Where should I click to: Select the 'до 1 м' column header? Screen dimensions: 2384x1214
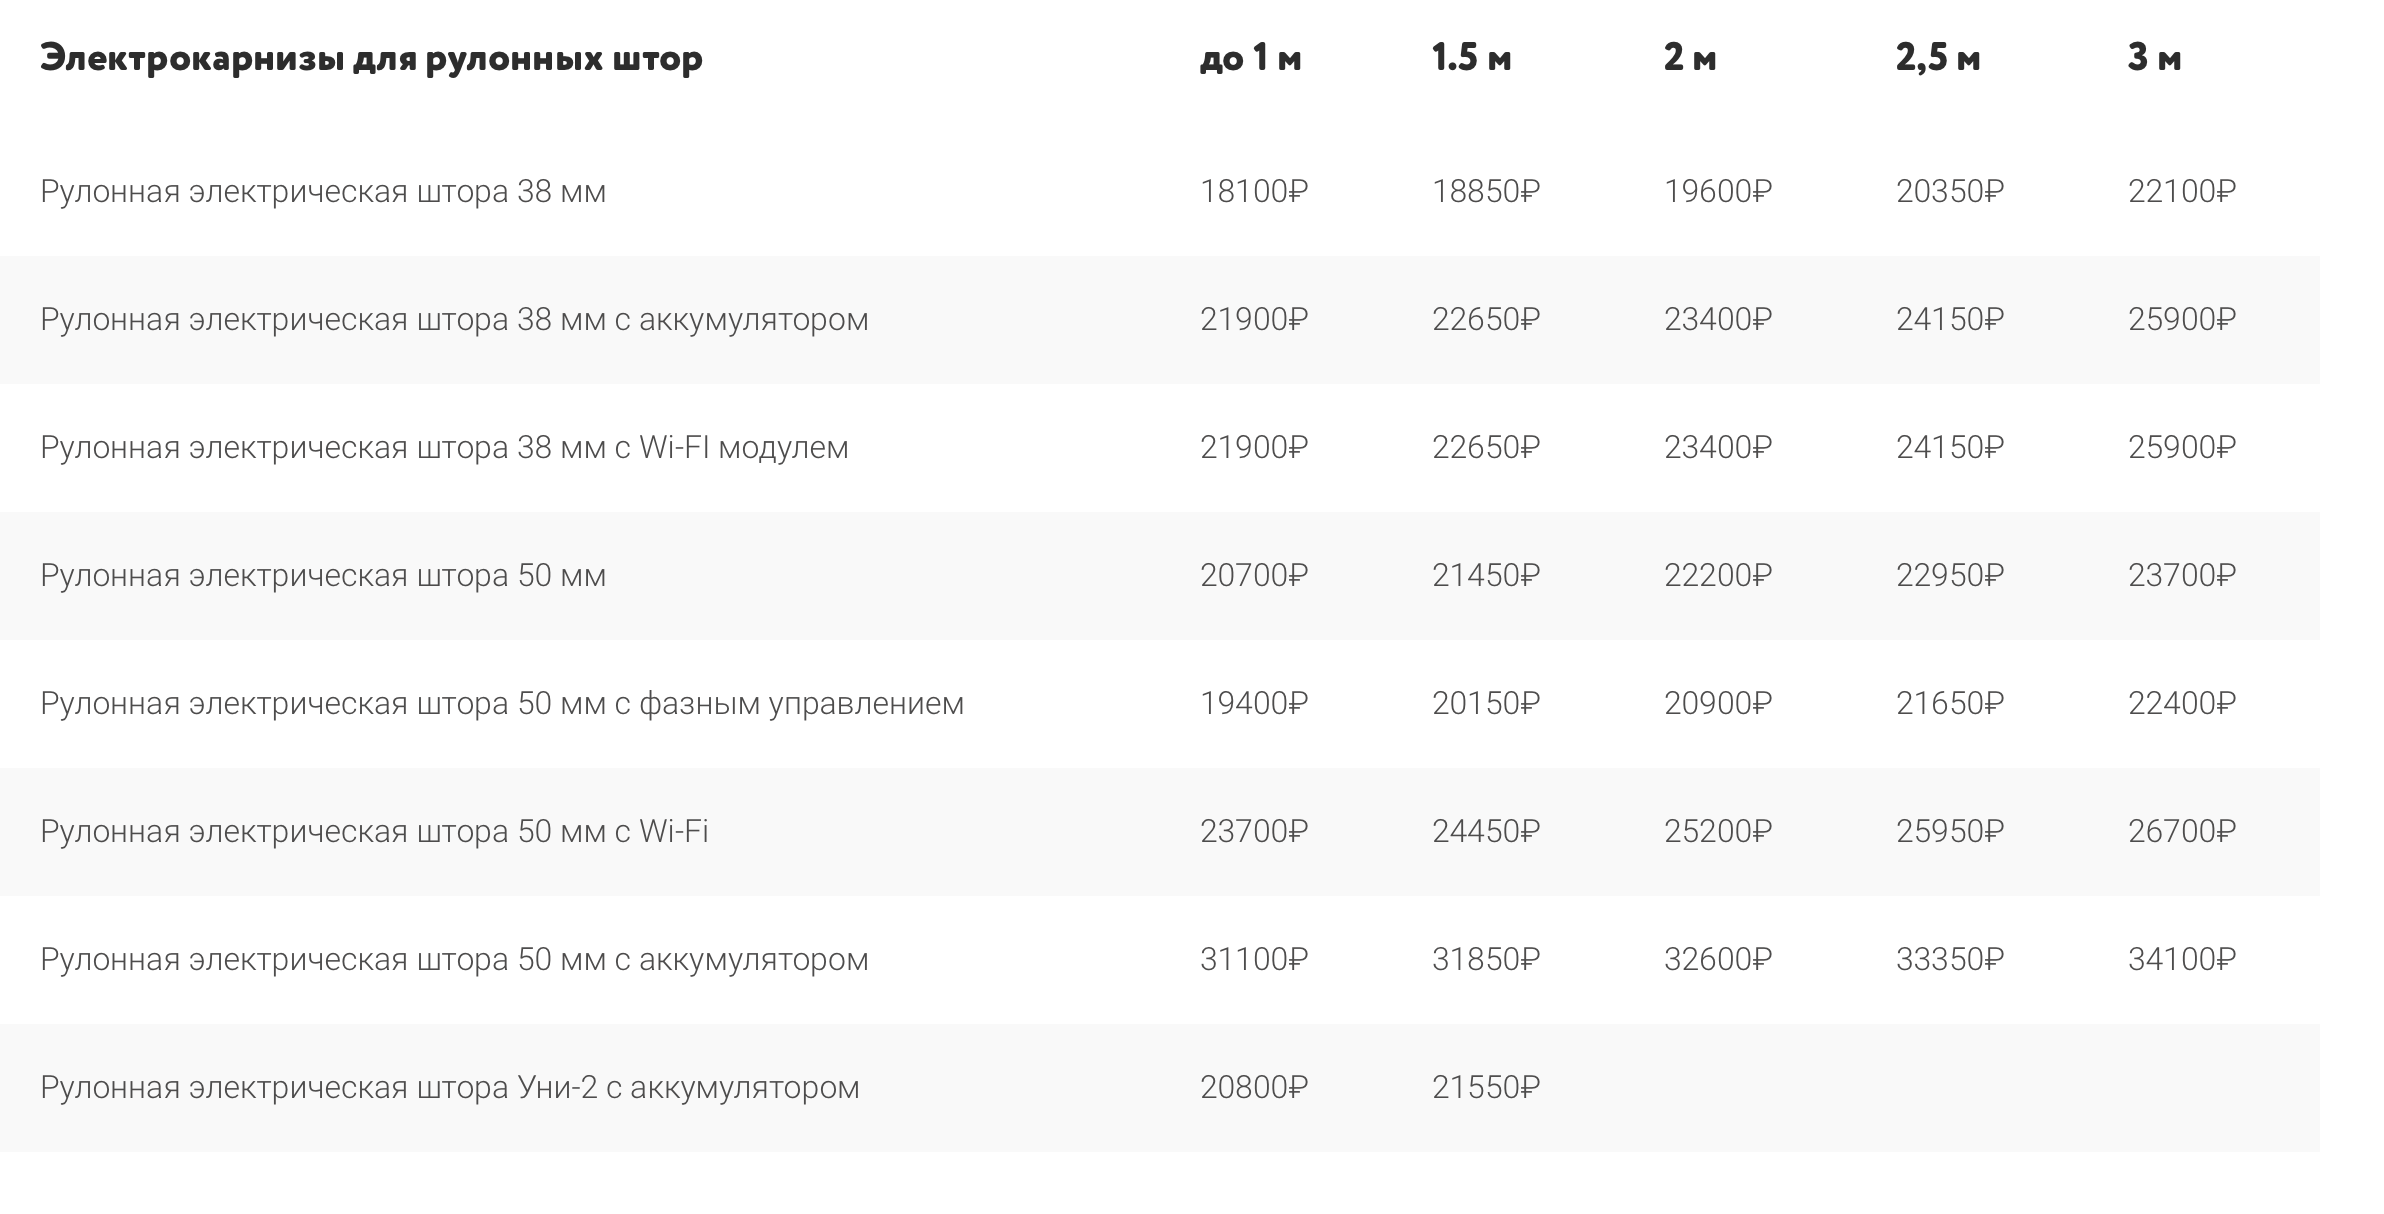(x=1250, y=58)
